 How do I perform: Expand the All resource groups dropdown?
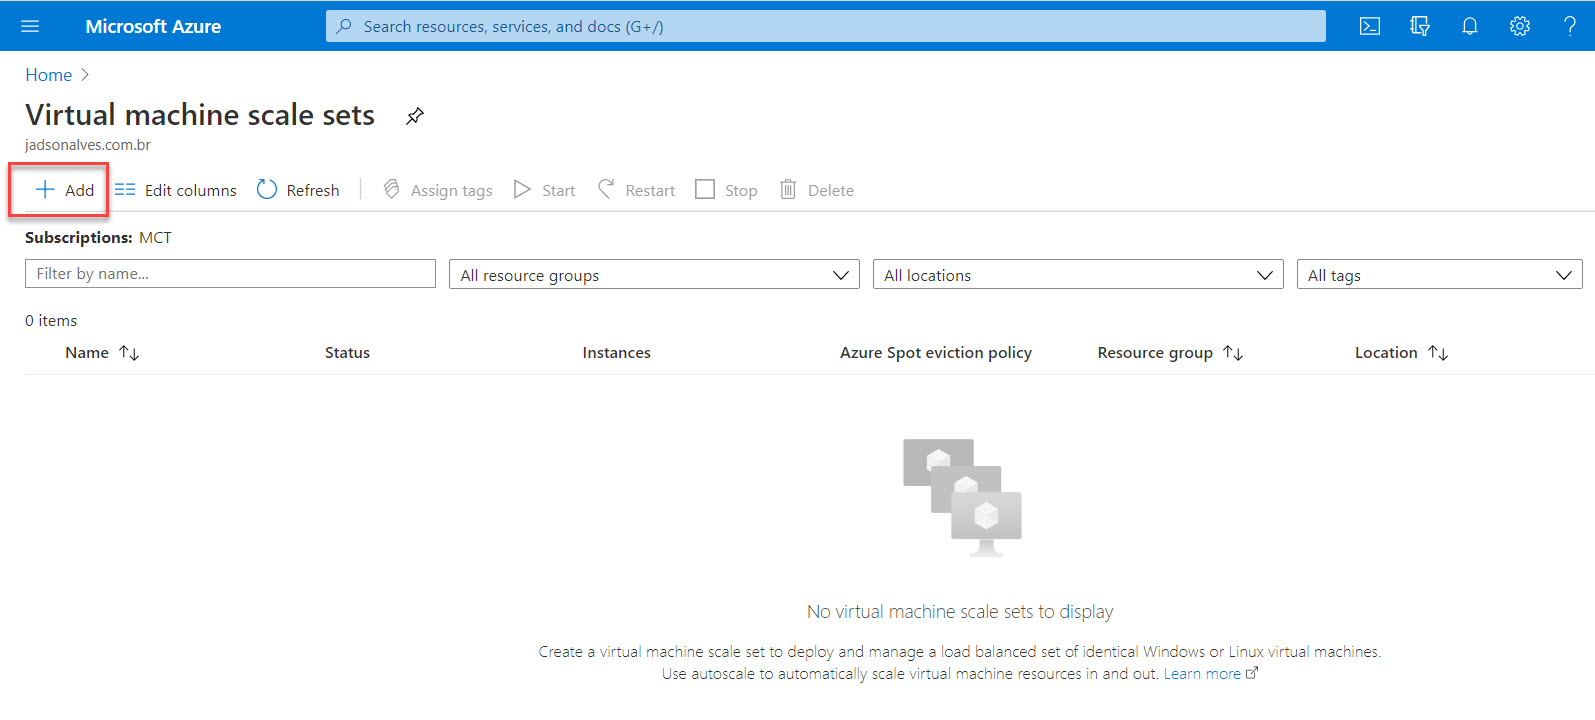click(654, 275)
